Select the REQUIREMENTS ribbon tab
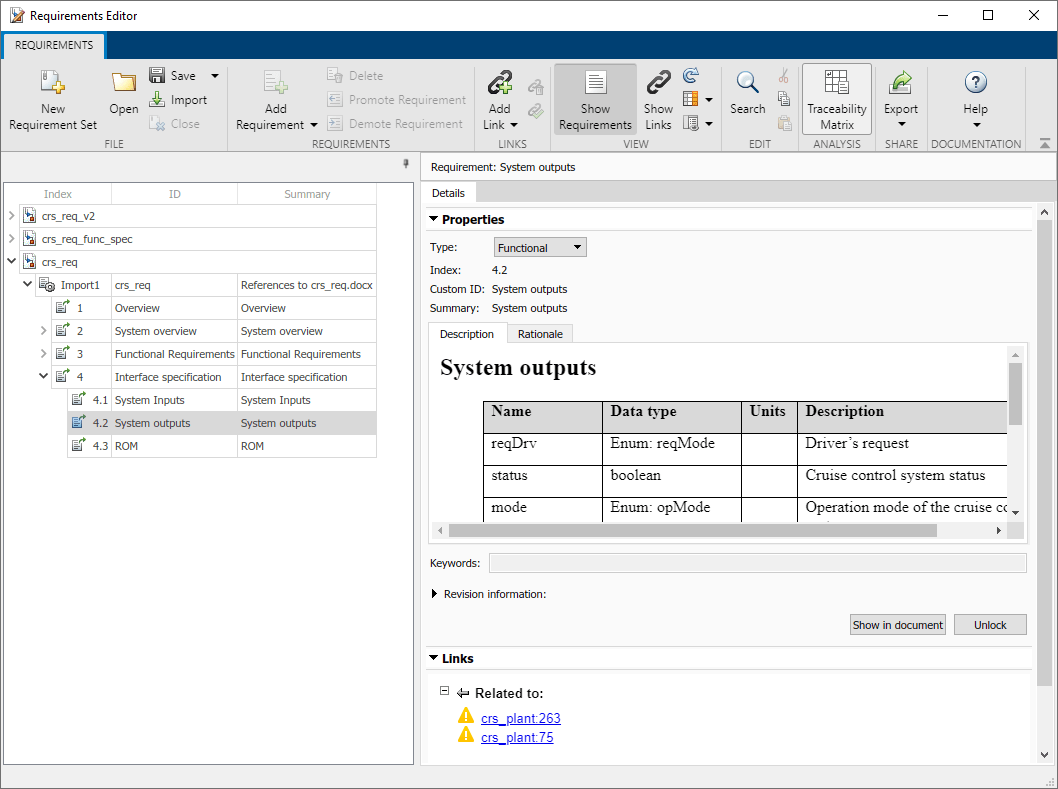The width and height of the screenshot is (1058, 789). (54, 45)
